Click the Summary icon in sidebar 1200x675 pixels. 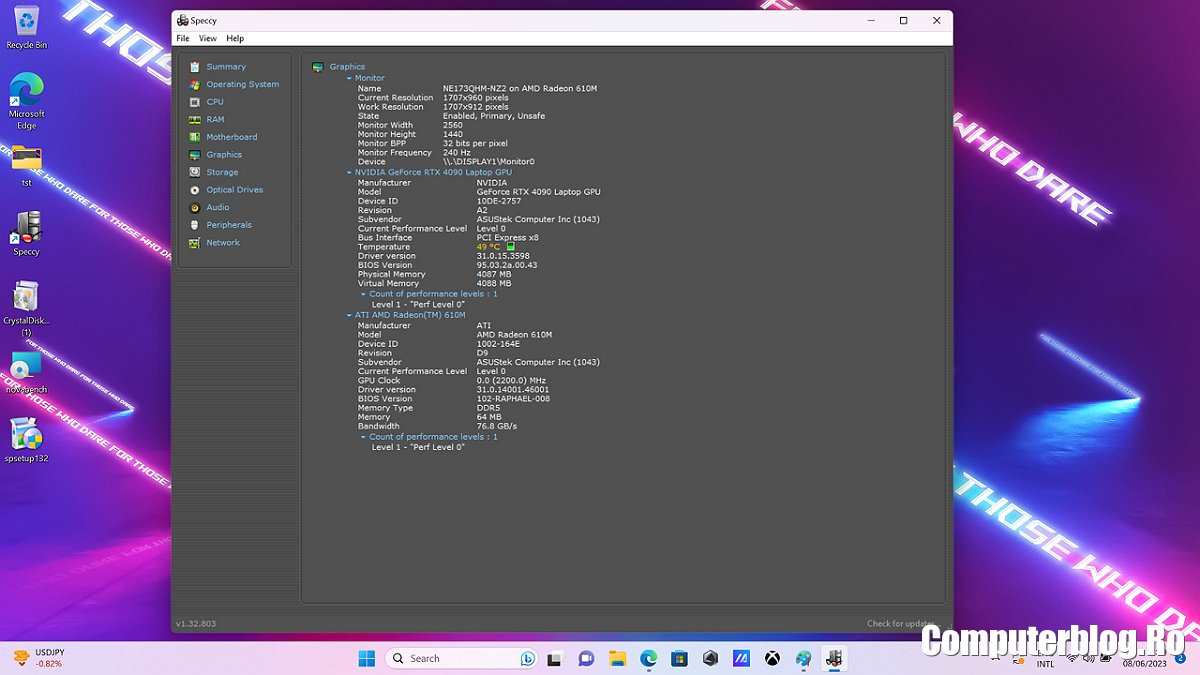pos(195,67)
